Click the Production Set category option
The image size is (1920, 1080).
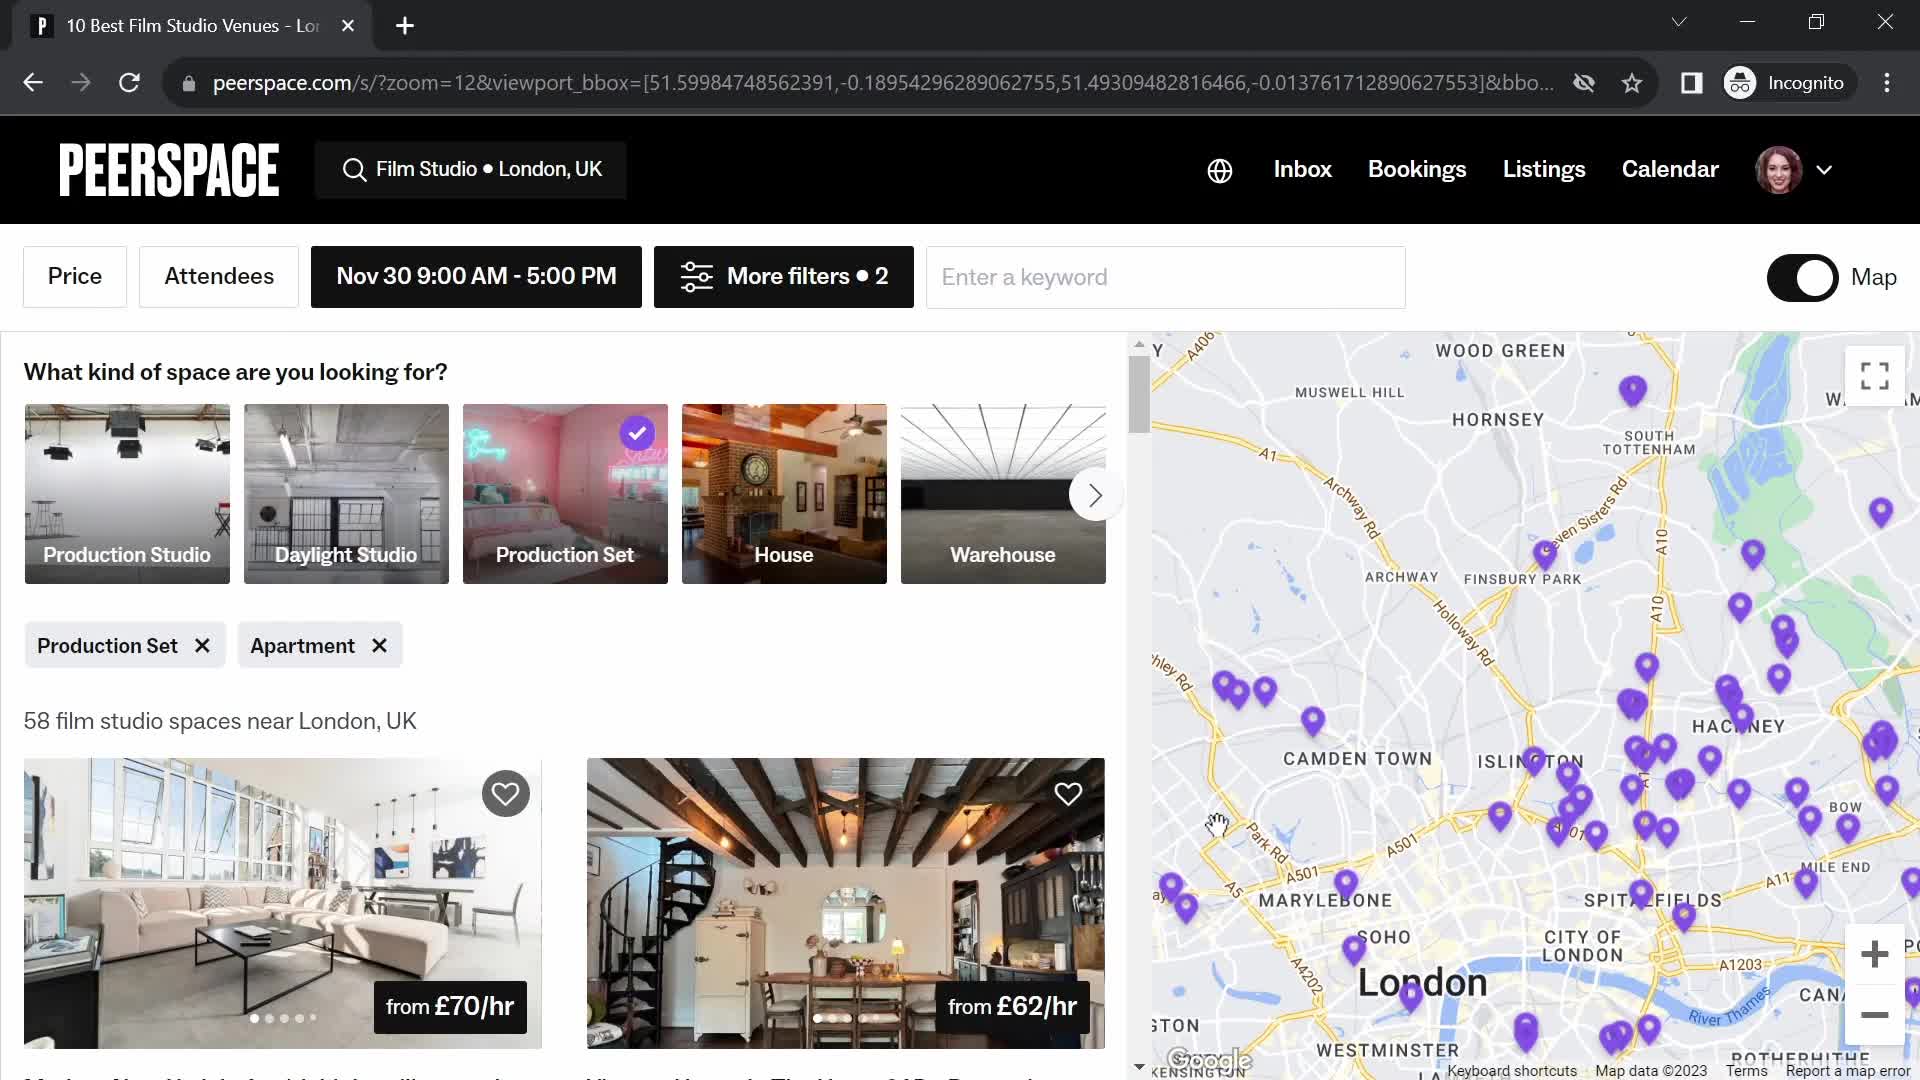tap(564, 493)
